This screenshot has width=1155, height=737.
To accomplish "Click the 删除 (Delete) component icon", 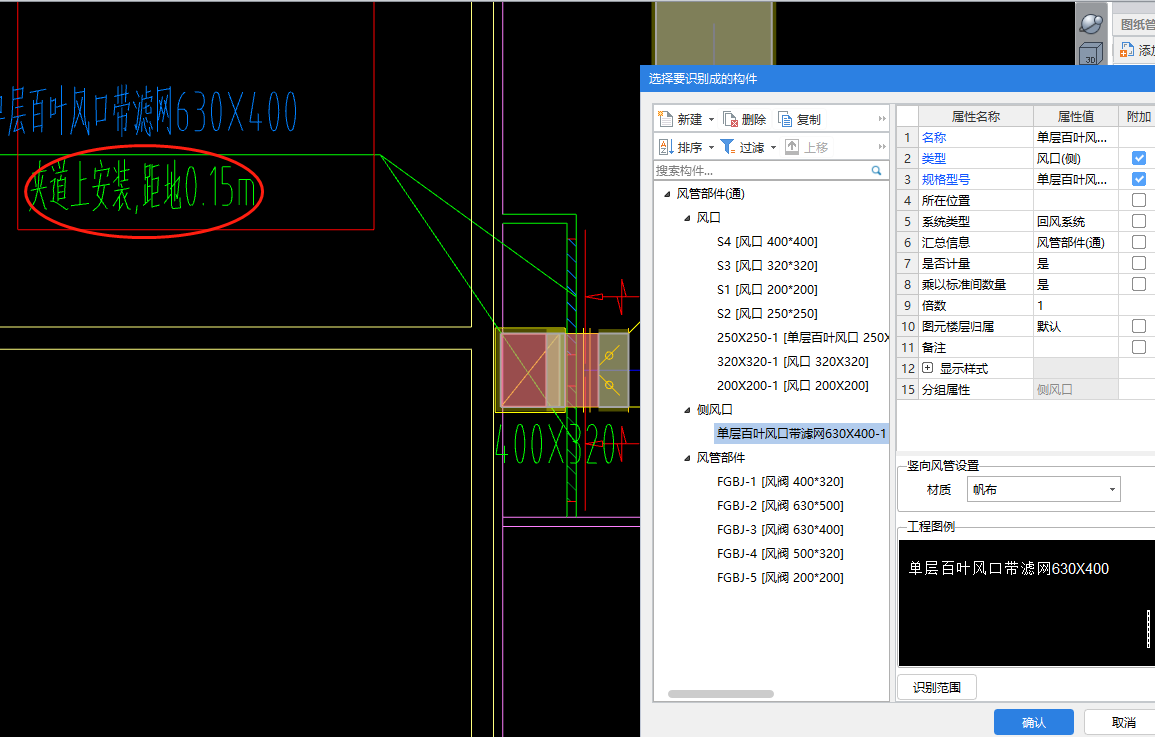I will click(731, 119).
